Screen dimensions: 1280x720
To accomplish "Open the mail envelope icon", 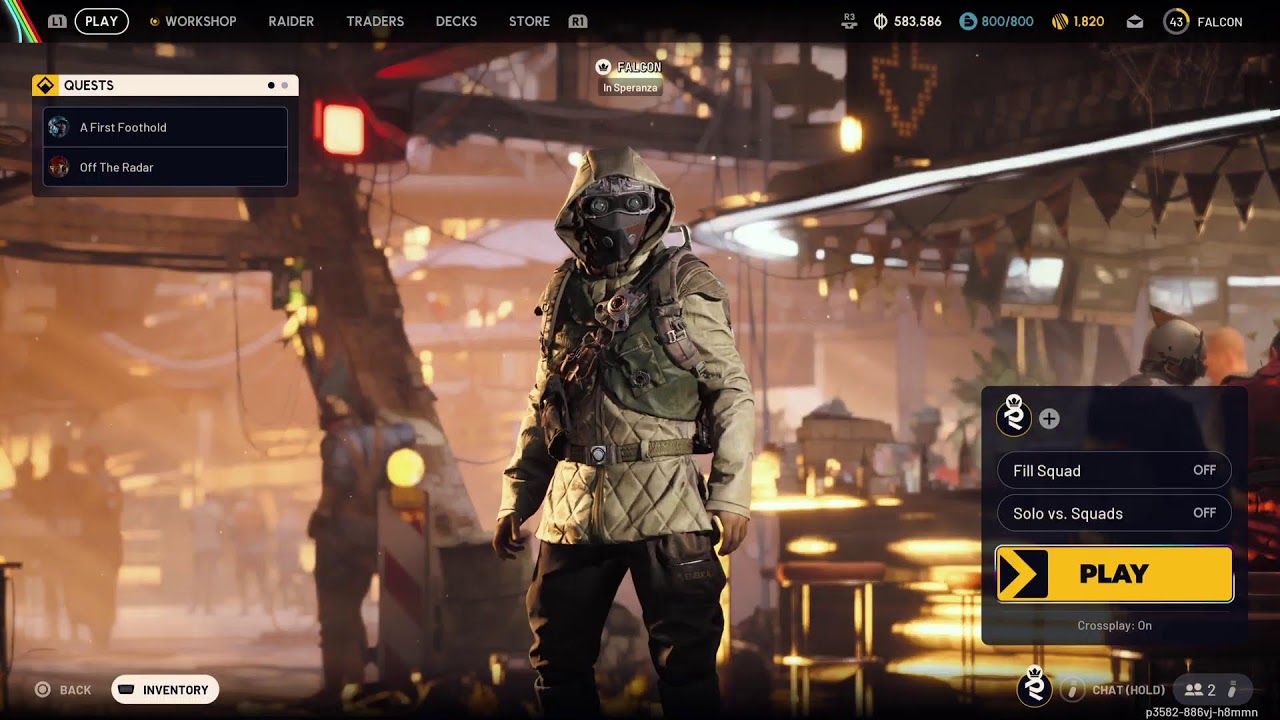I will [1135, 21].
